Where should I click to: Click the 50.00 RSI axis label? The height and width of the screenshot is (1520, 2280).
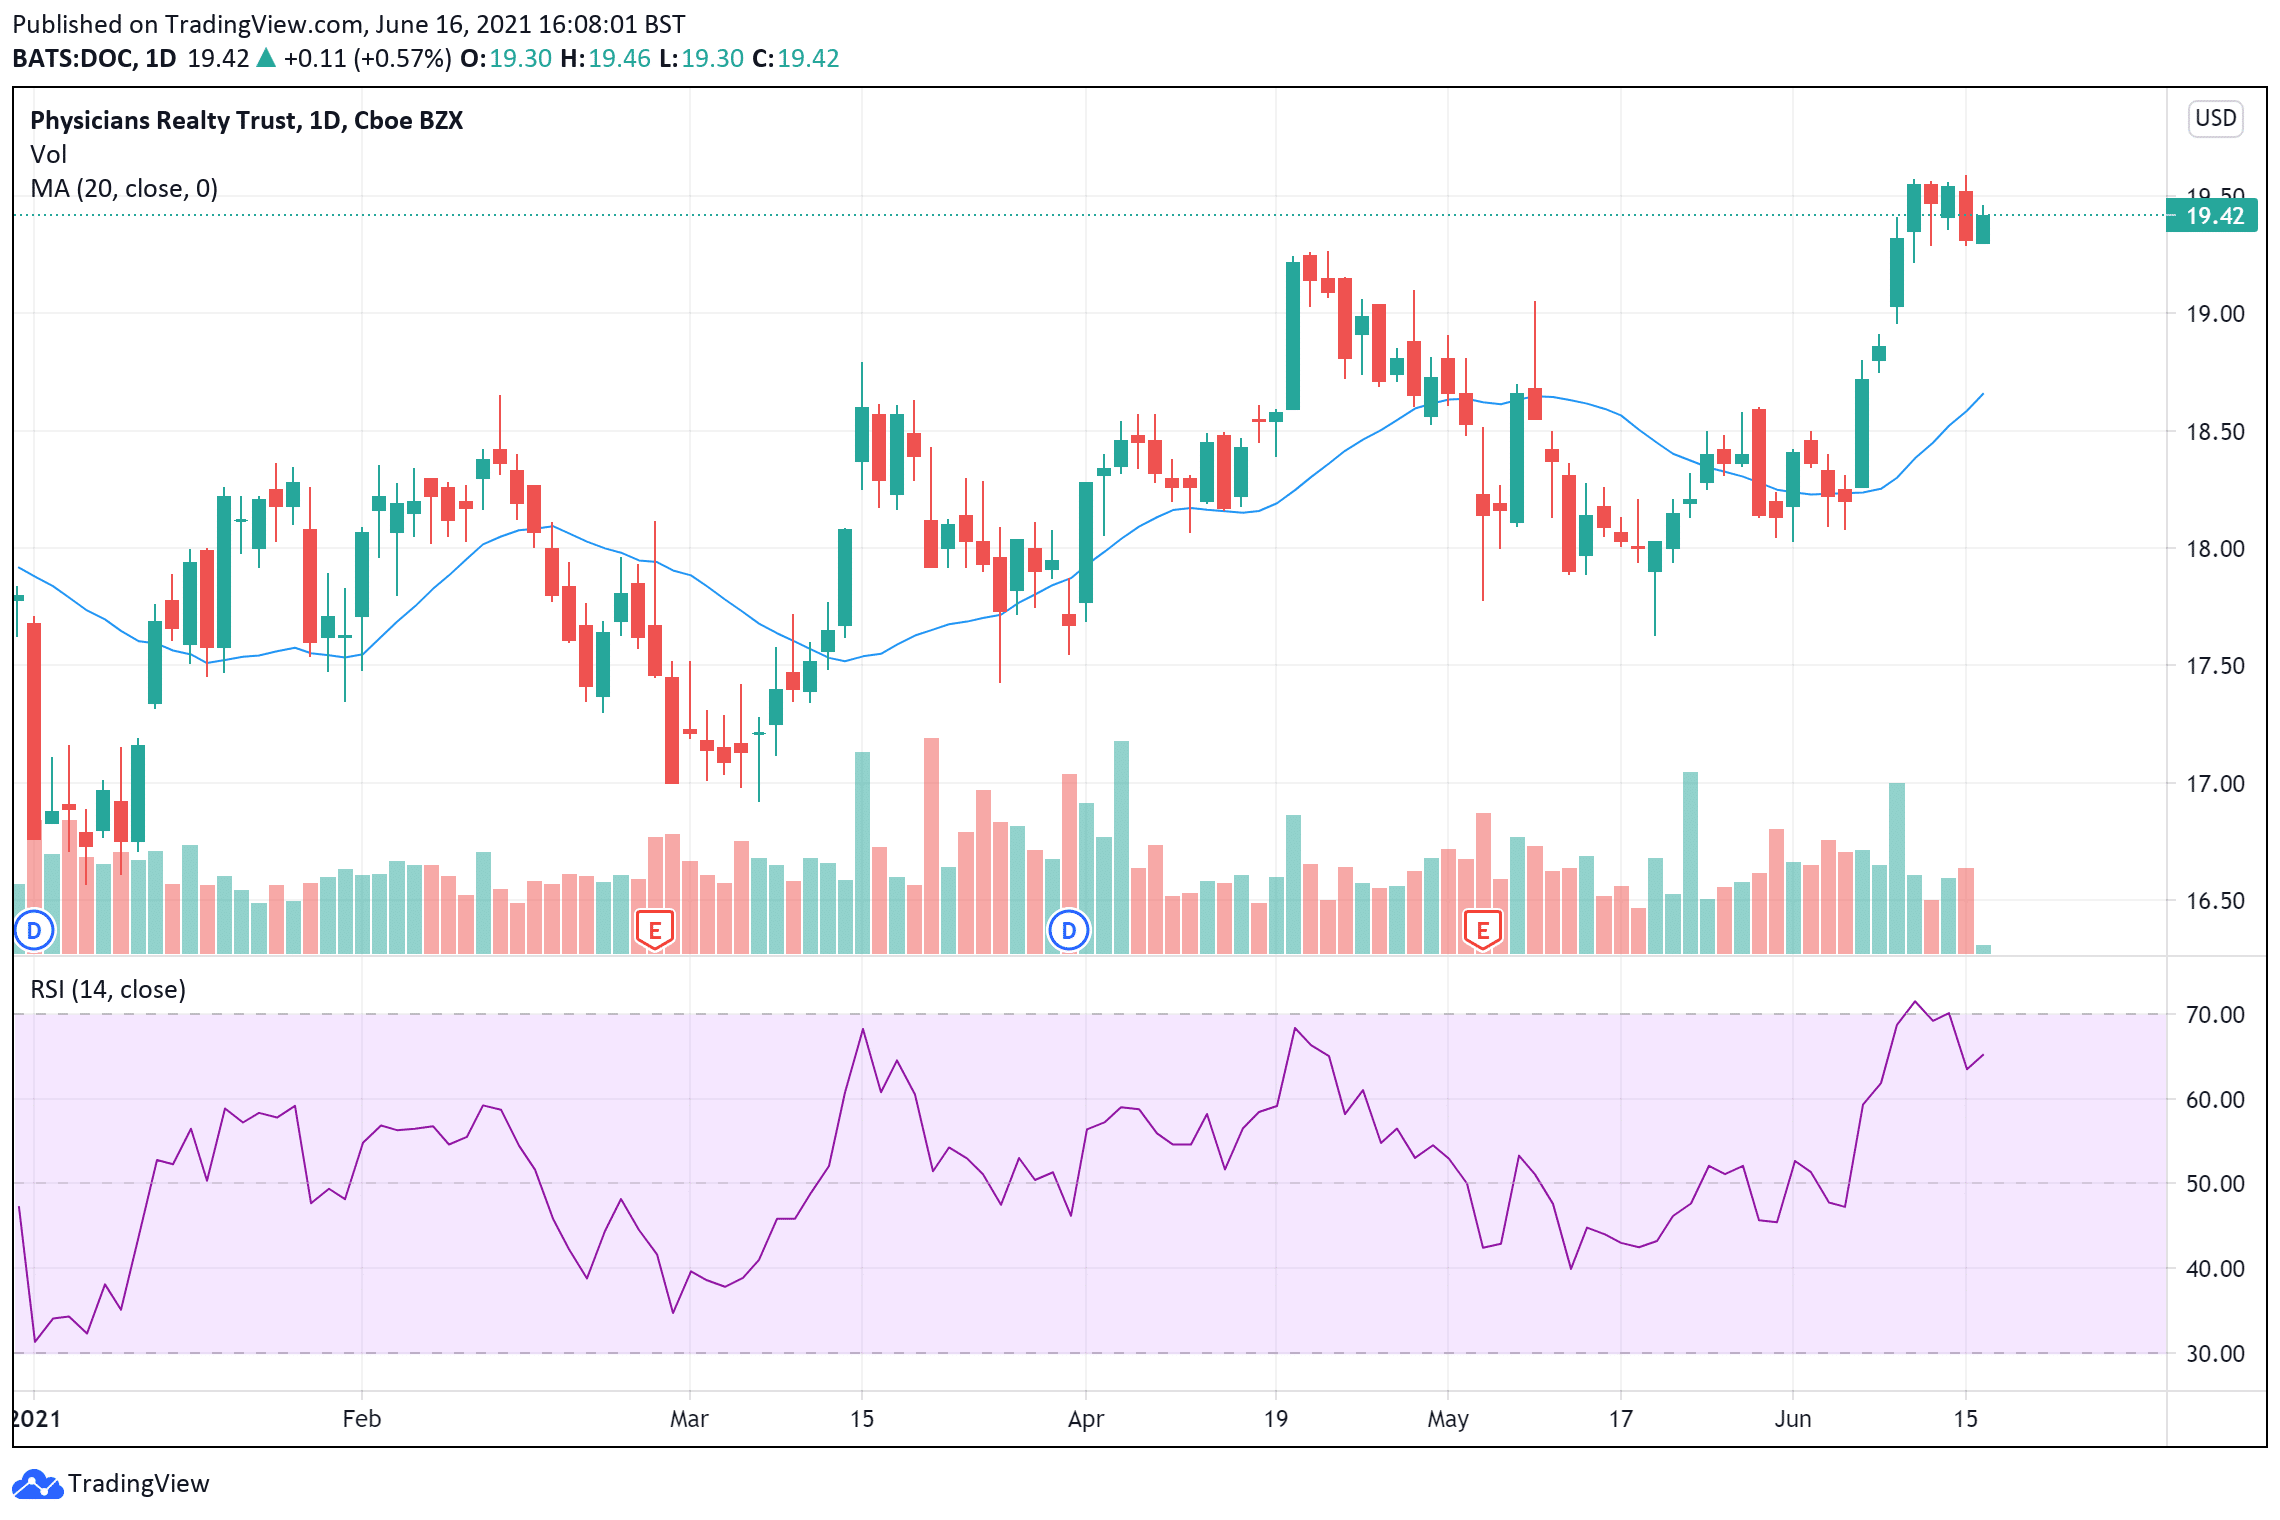[2215, 1184]
